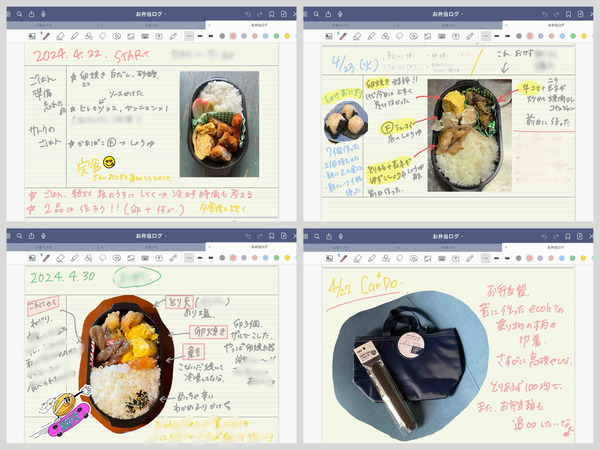Activate the laser pointer tool in the 4/23 note
Image resolution: width=600 pixels, height=450 pixels.
470,36
